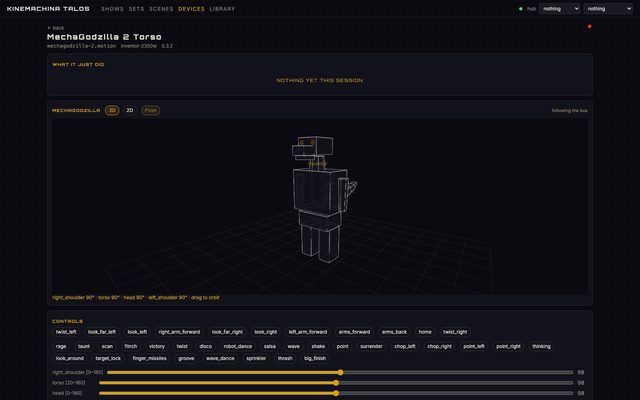Click the KINEMACHINA TALOS logo
The width and height of the screenshot is (640, 400).
click(x=48, y=9)
